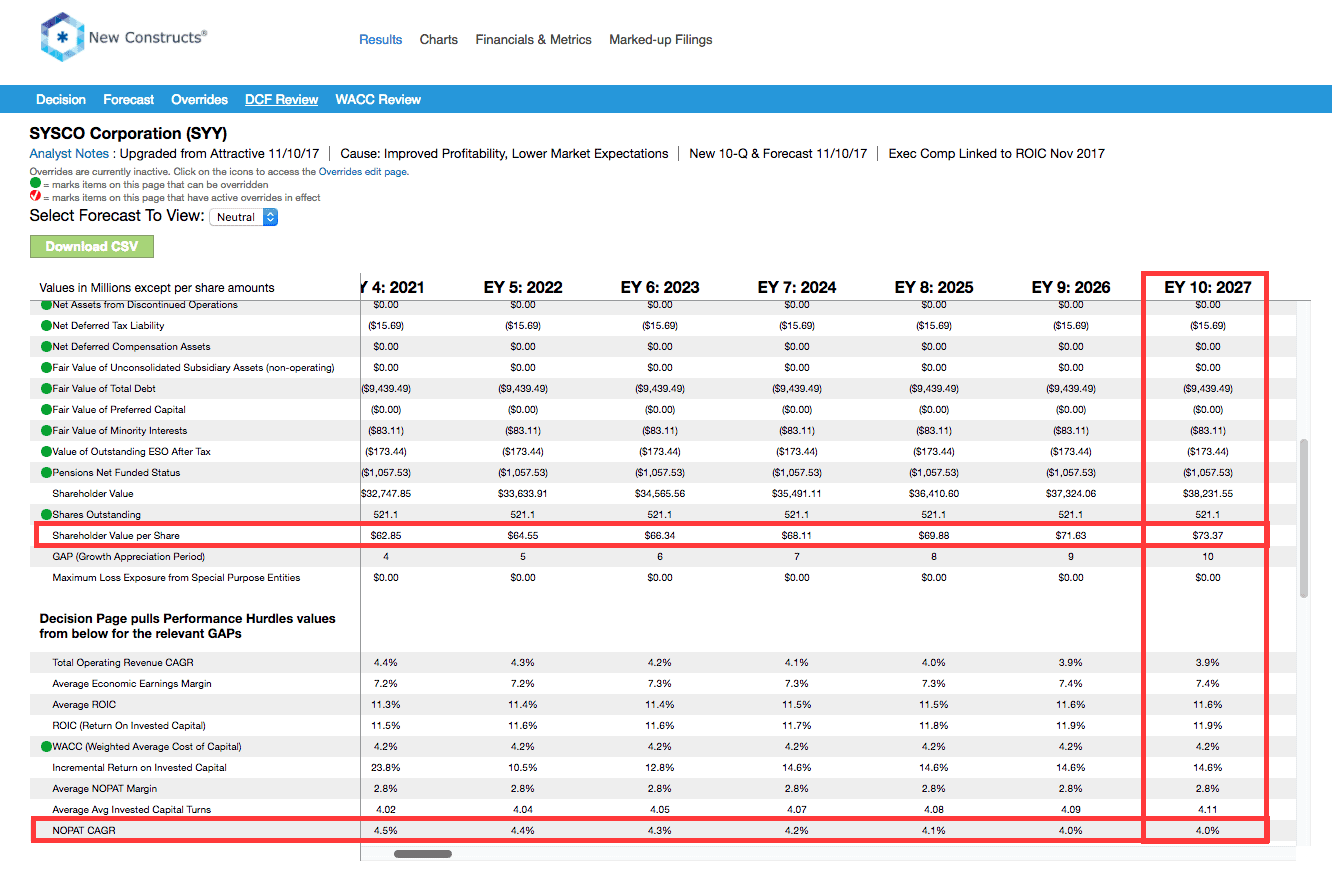1332x877 pixels.
Task: Click green override icon for Net Assets from Discontinued Operations
Action: 46,305
